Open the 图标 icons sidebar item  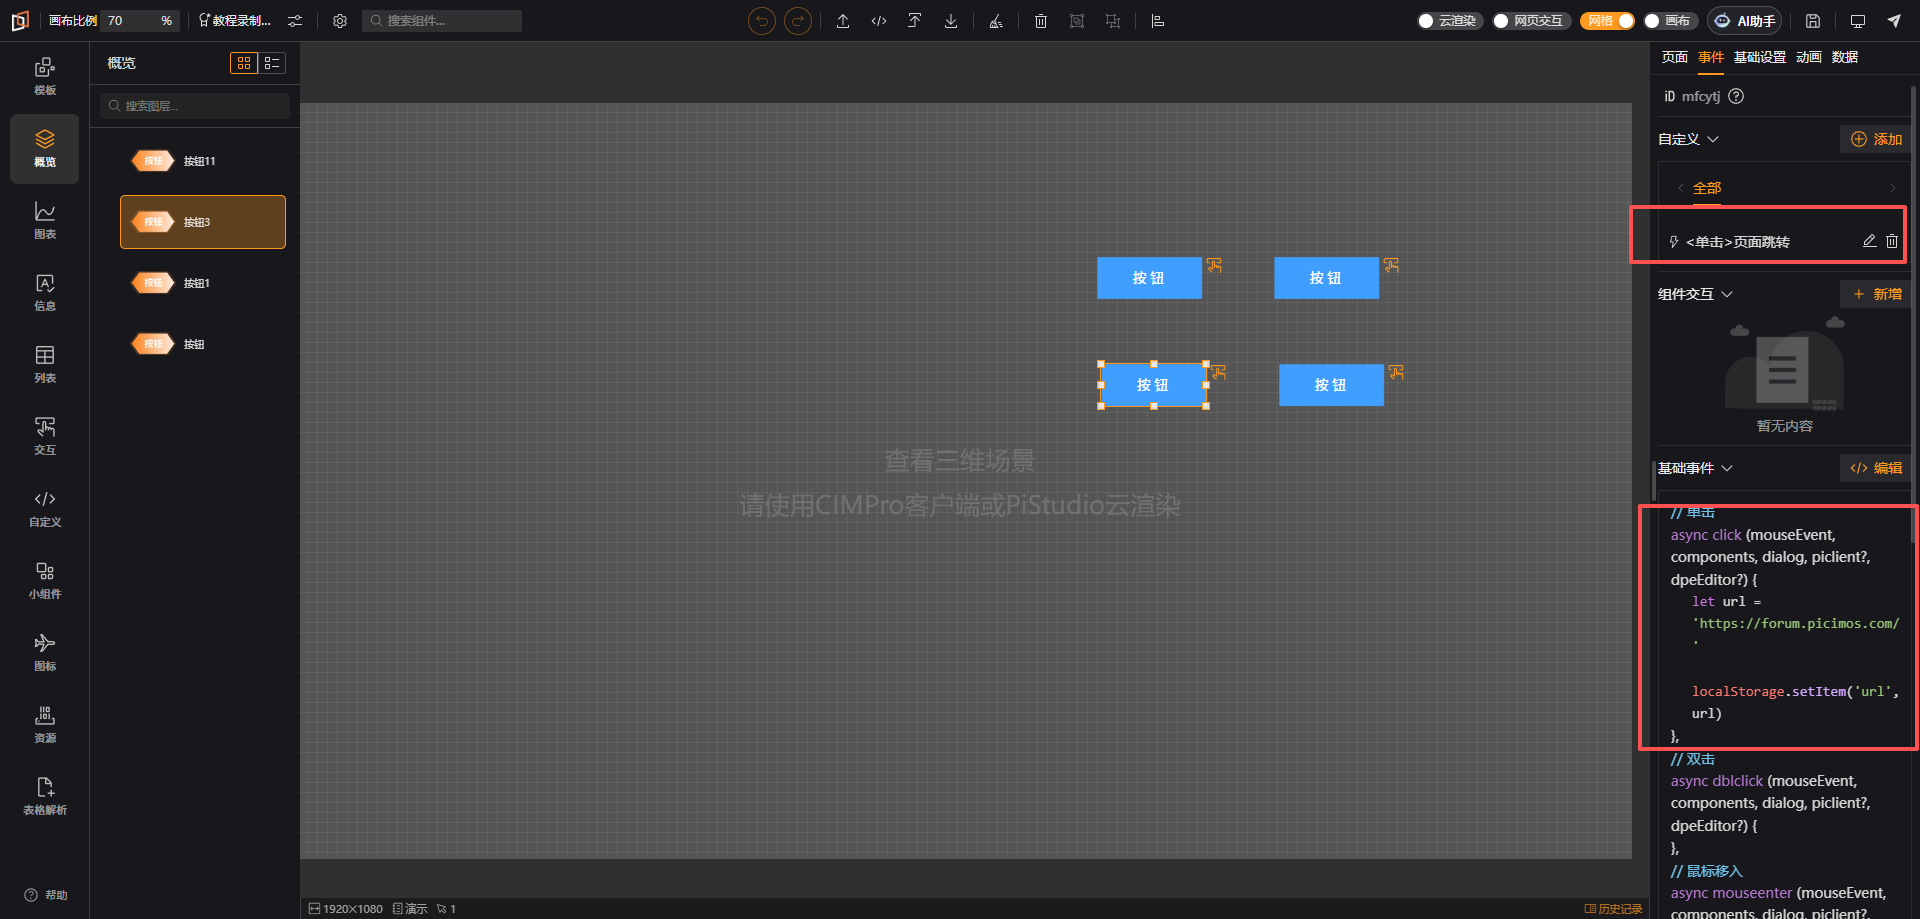pos(45,652)
